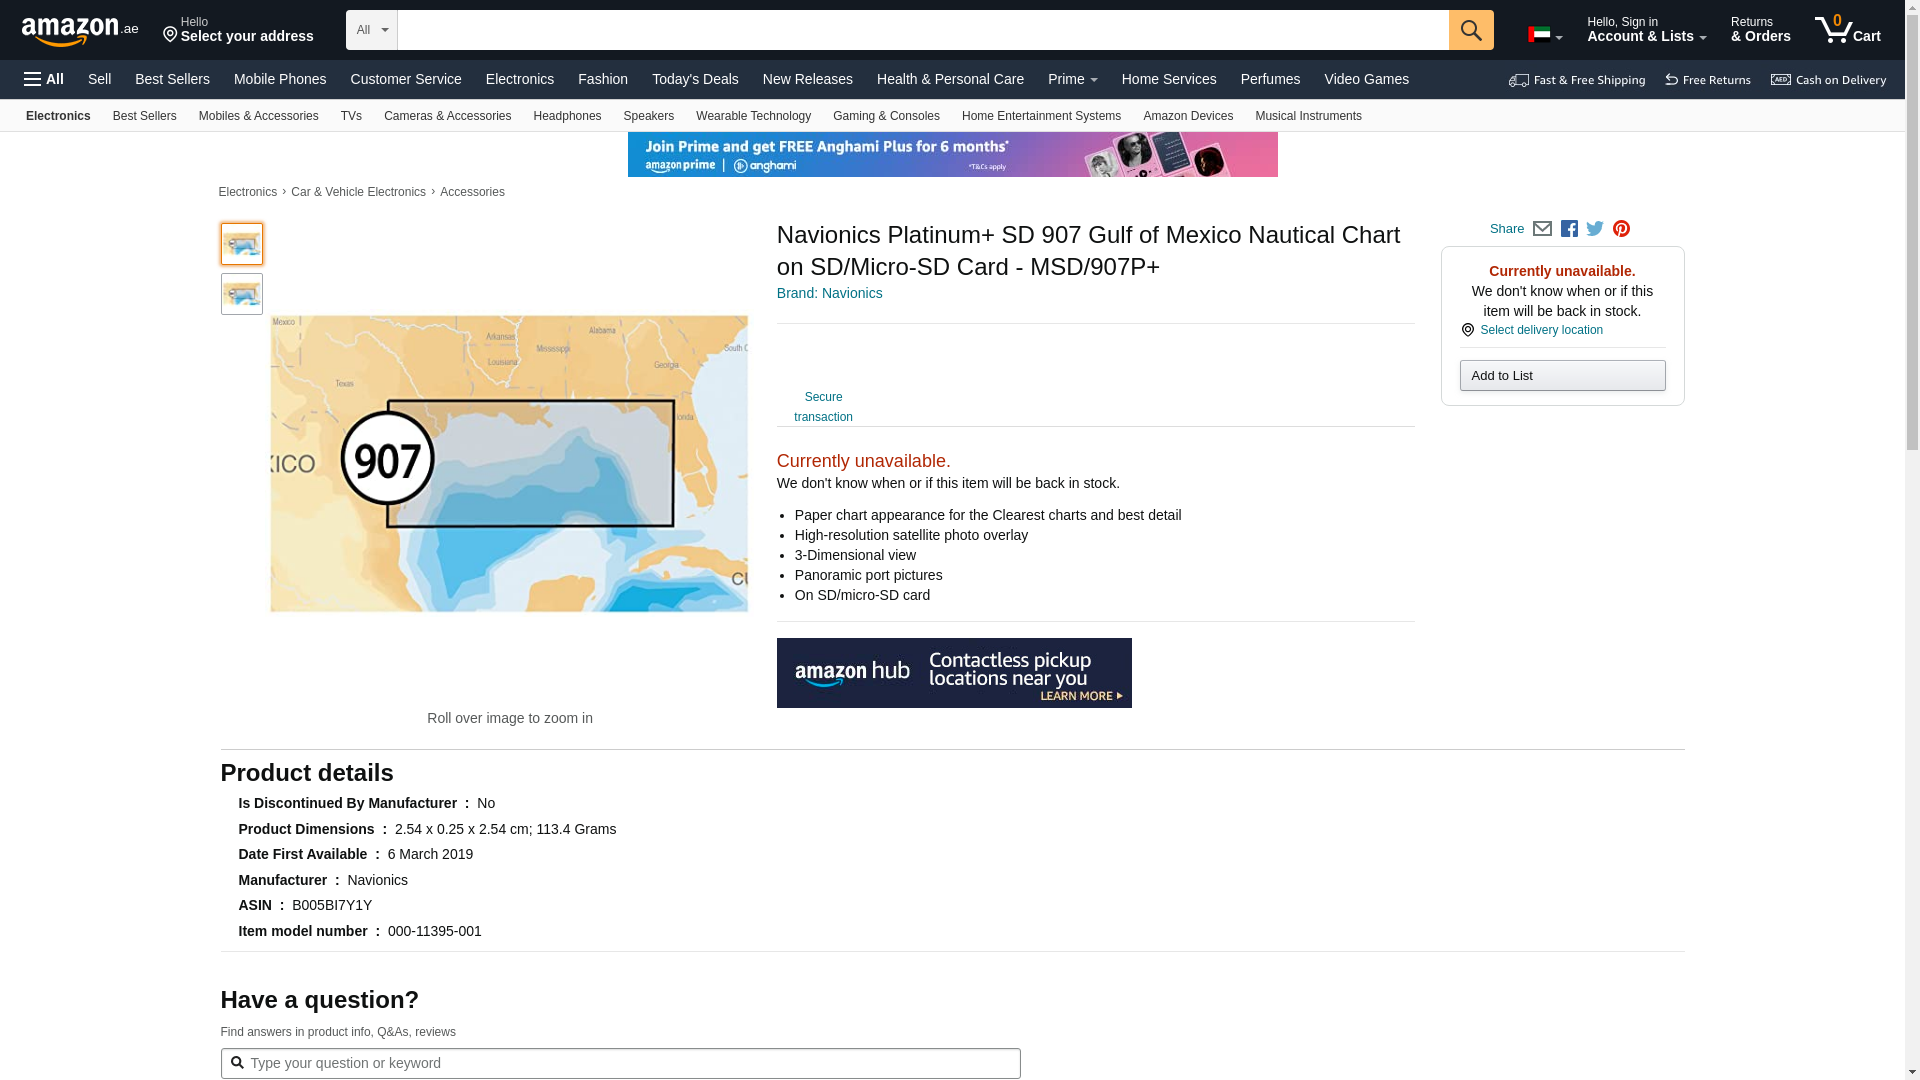Focus the question keyword input field

point(620,1063)
